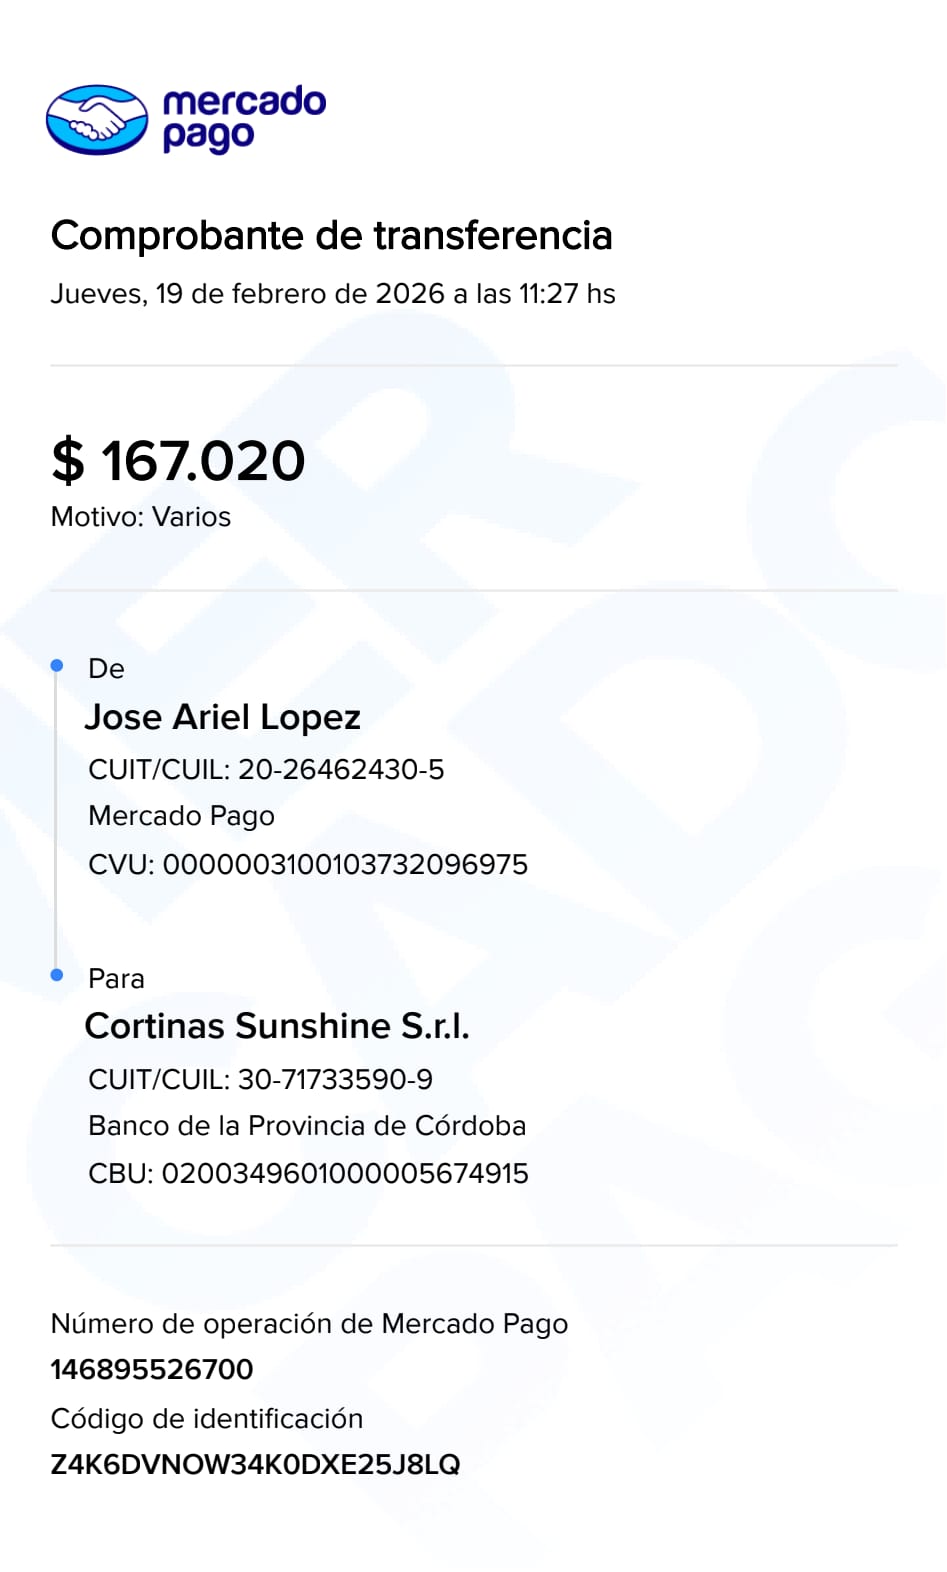Click the blue dot beside Para
947x1572 pixels.
pos(57,975)
